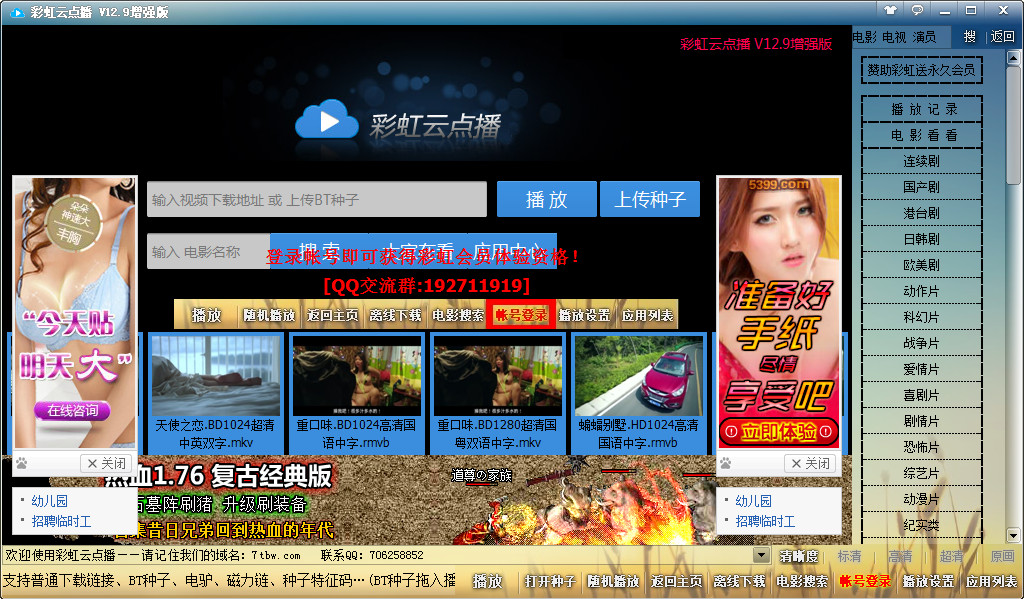Click the sidebar scrollbar up arrow
Image resolution: width=1024 pixels, height=599 pixels.
coord(1014,58)
